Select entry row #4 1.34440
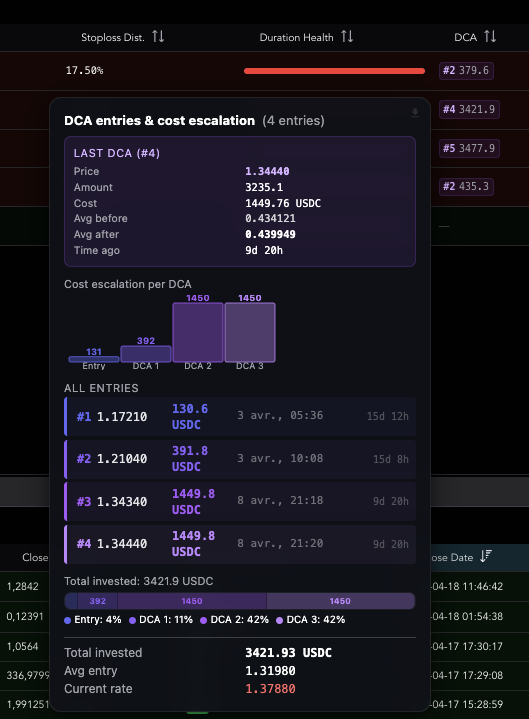 (x=240, y=544)
